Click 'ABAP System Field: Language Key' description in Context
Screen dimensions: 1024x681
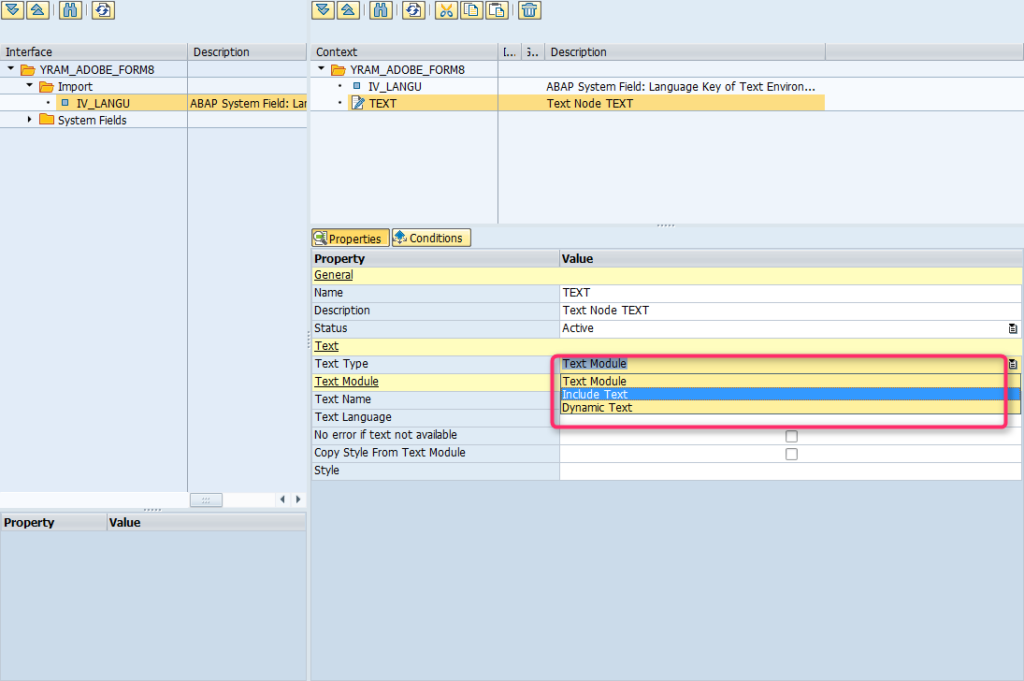(680, 86)
